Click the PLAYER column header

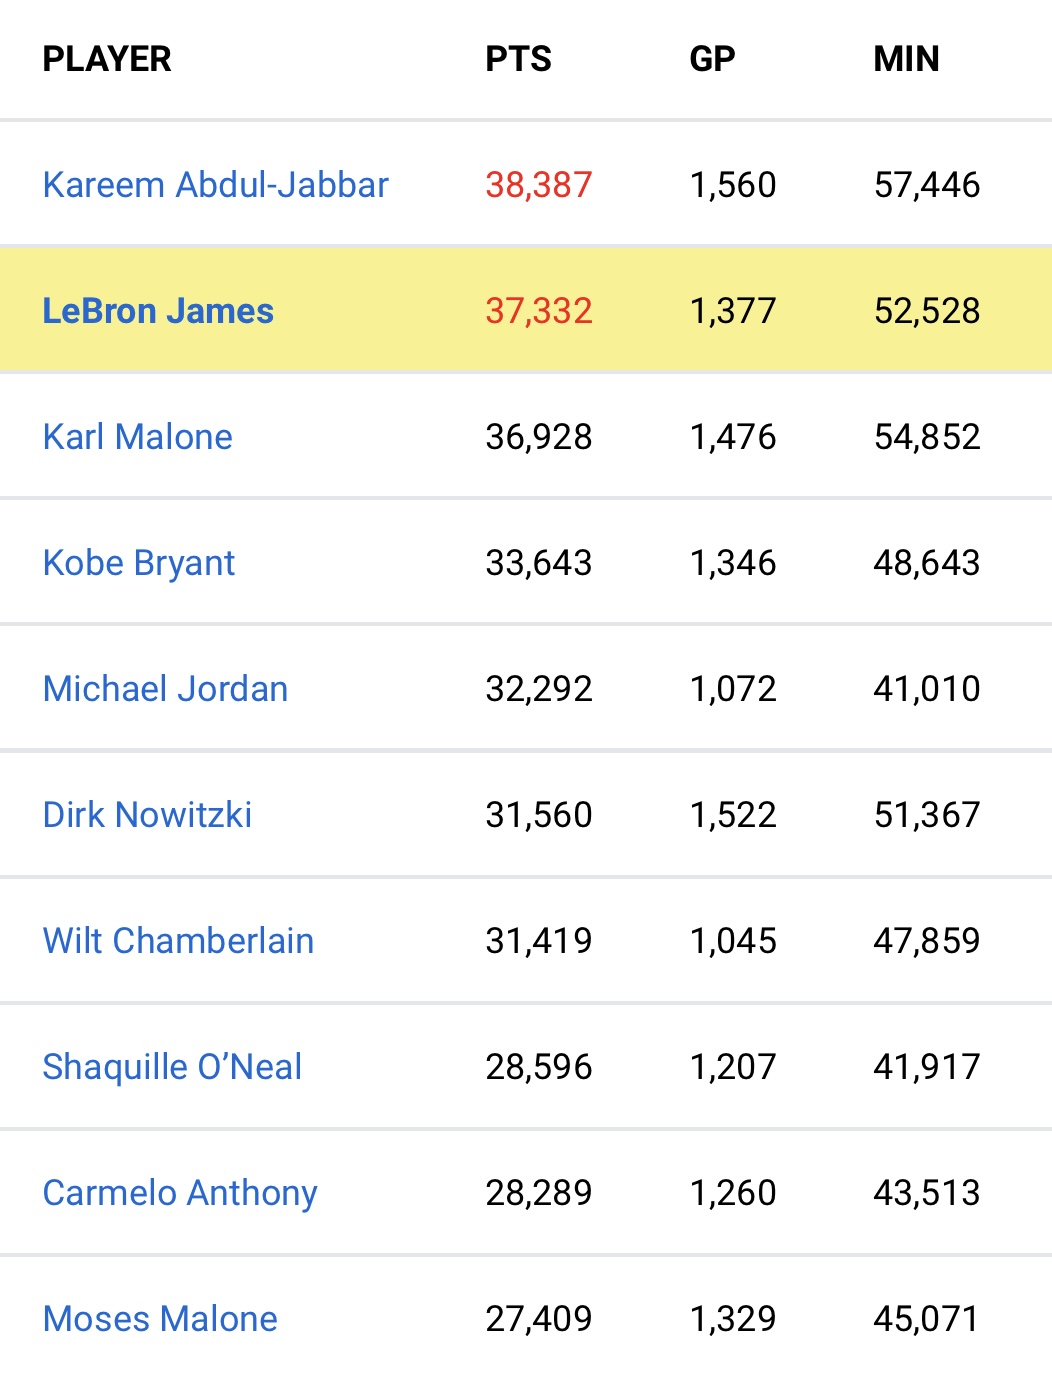[107, 59]
